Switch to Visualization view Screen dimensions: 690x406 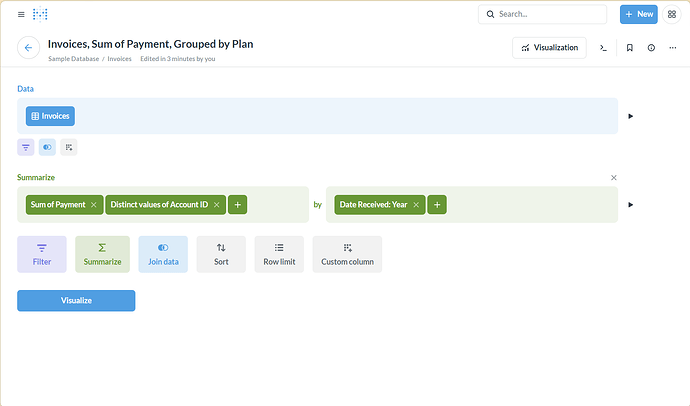549,48
